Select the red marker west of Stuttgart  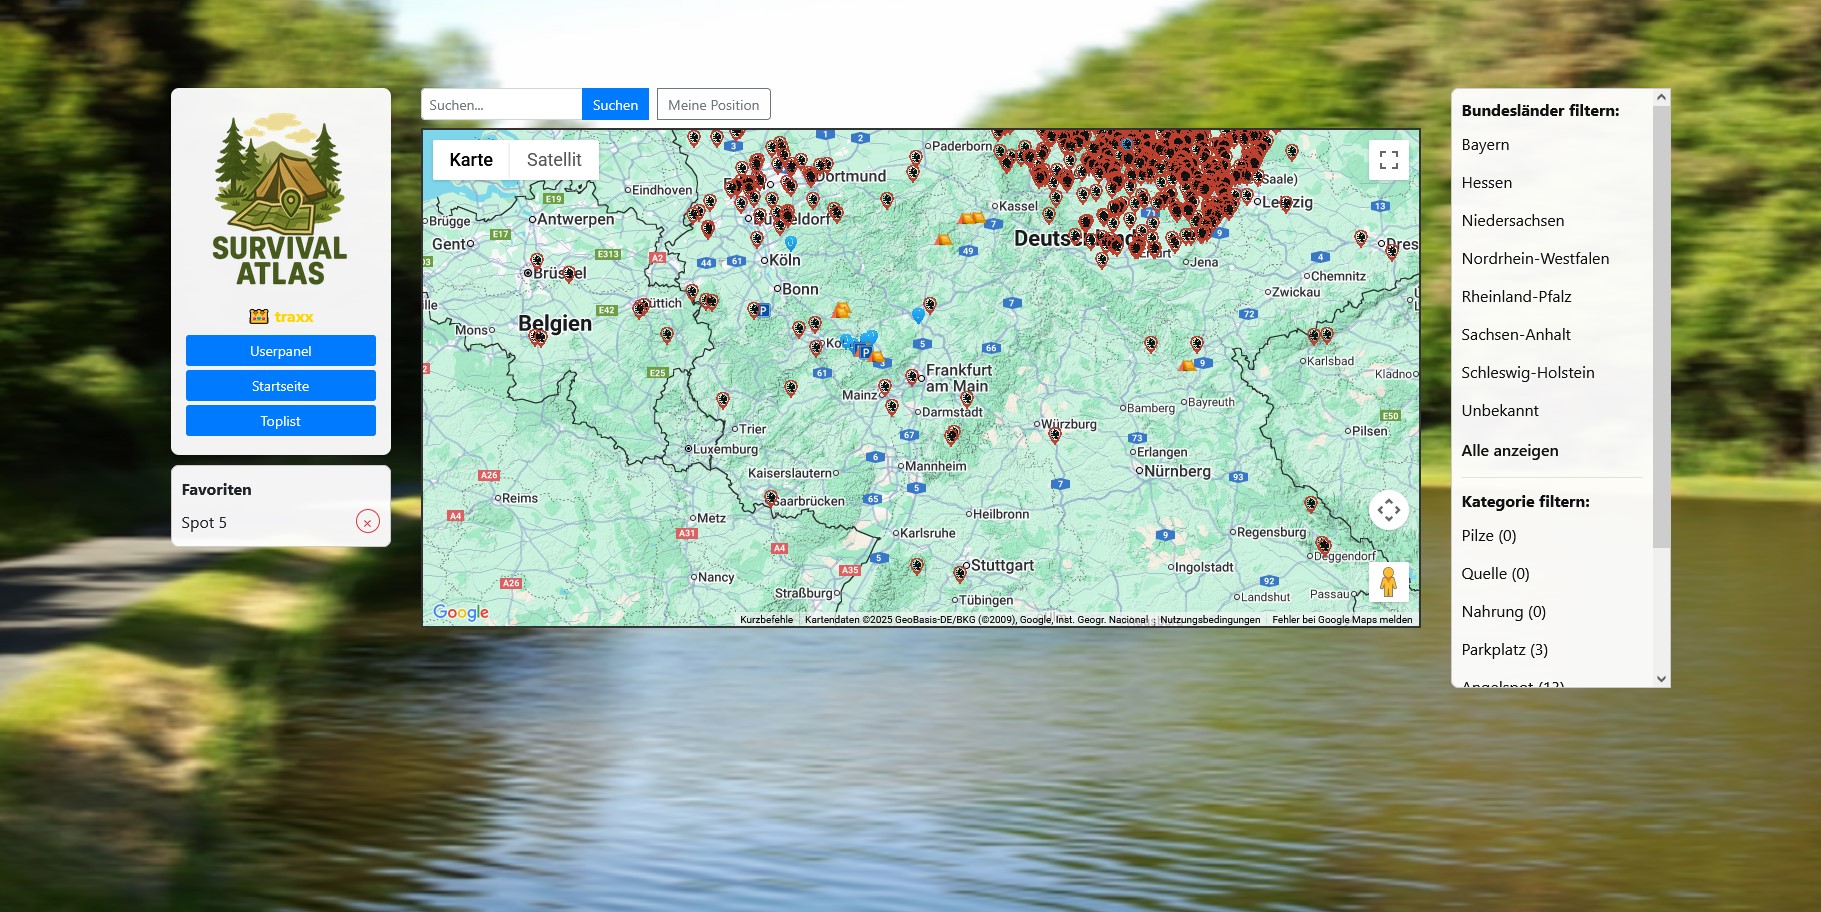pyautogui.click(x=917, y=566)
